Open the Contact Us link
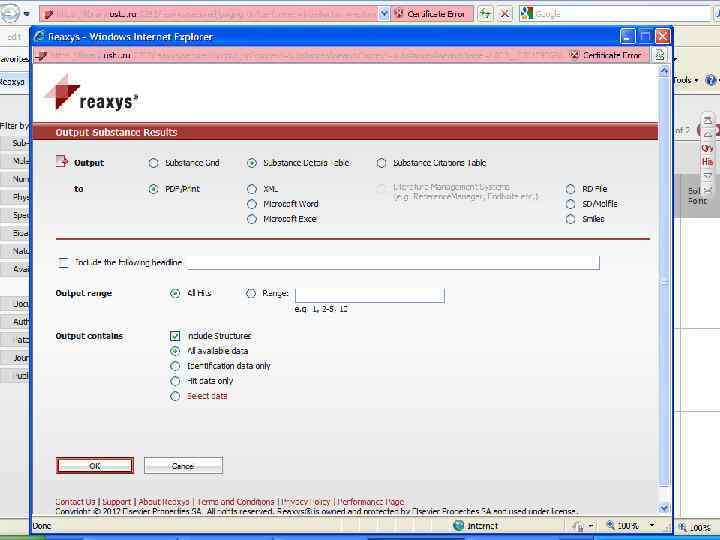The width and height of the screenshot is (720, 540). [75, 502]
